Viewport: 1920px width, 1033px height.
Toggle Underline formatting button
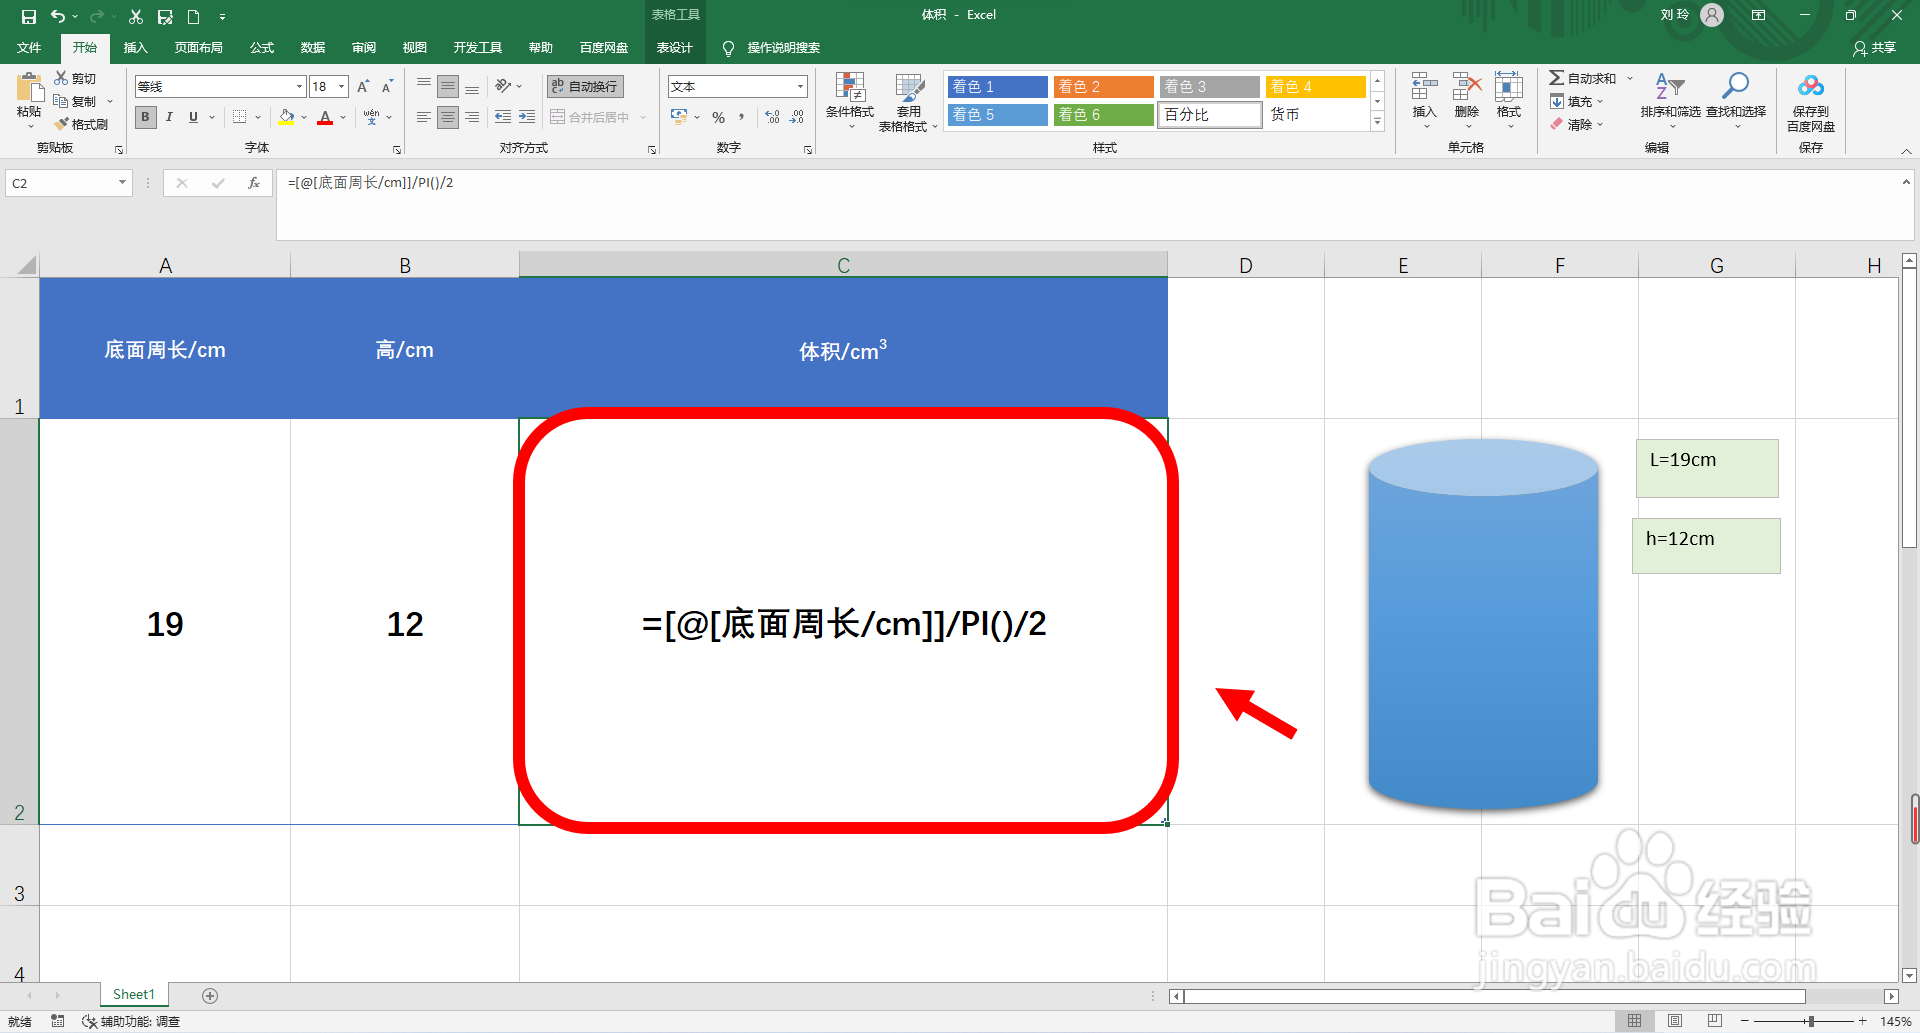[193, 117]
